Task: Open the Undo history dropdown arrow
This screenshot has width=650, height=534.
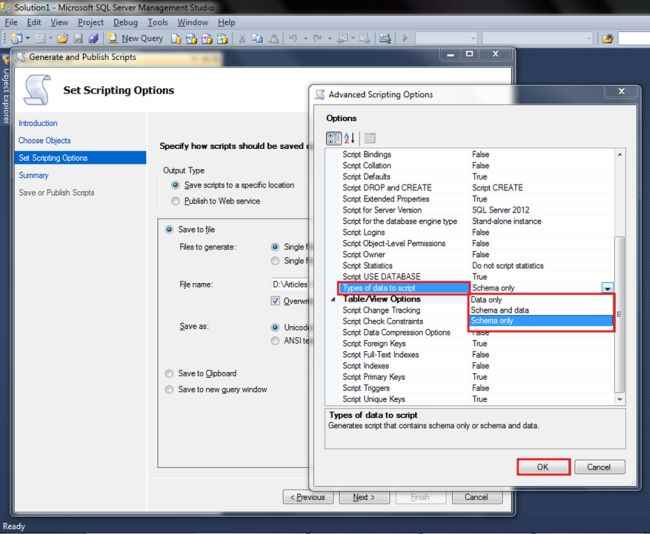Action: tap(305, 39)
